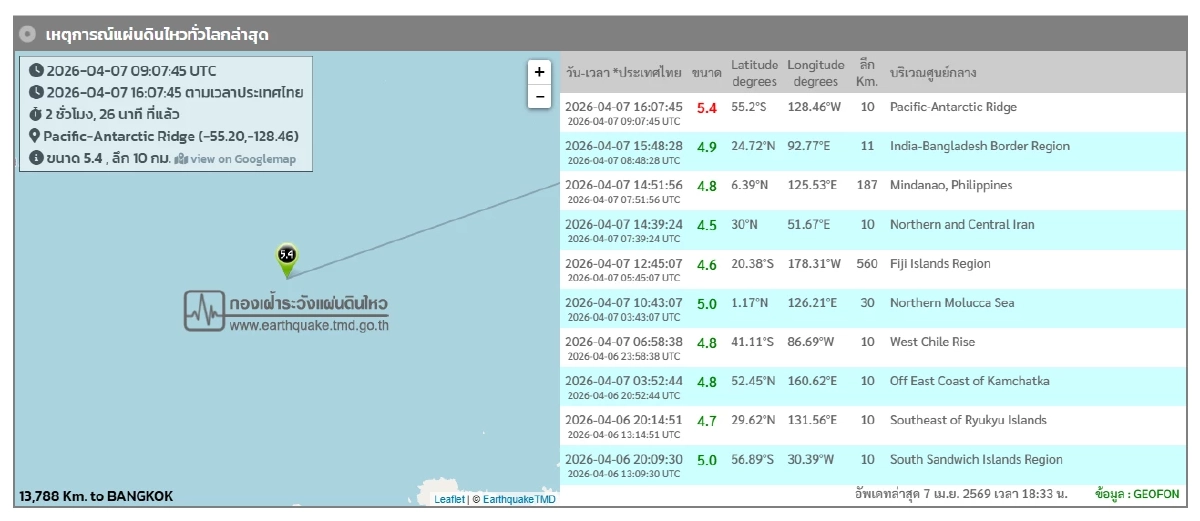Zoom out the map with minus button
The width and height of the screenshot is (1200, 521).
tap(539, 97)
